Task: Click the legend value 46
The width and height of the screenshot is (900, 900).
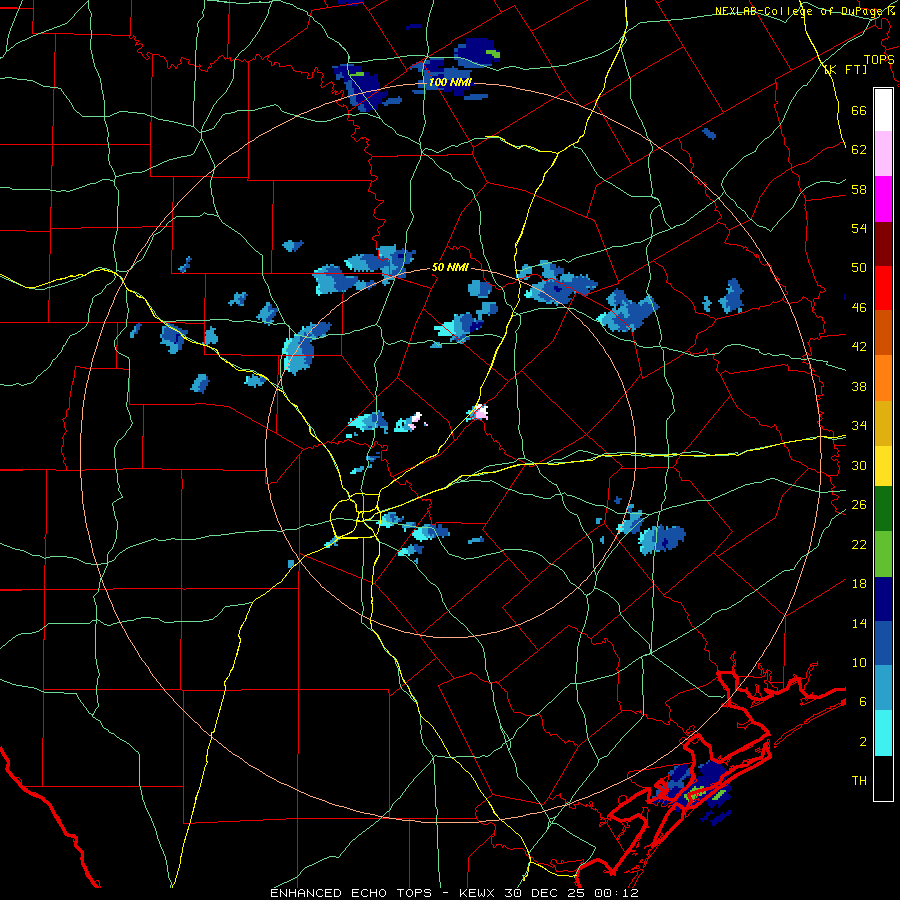Action: 859,308
